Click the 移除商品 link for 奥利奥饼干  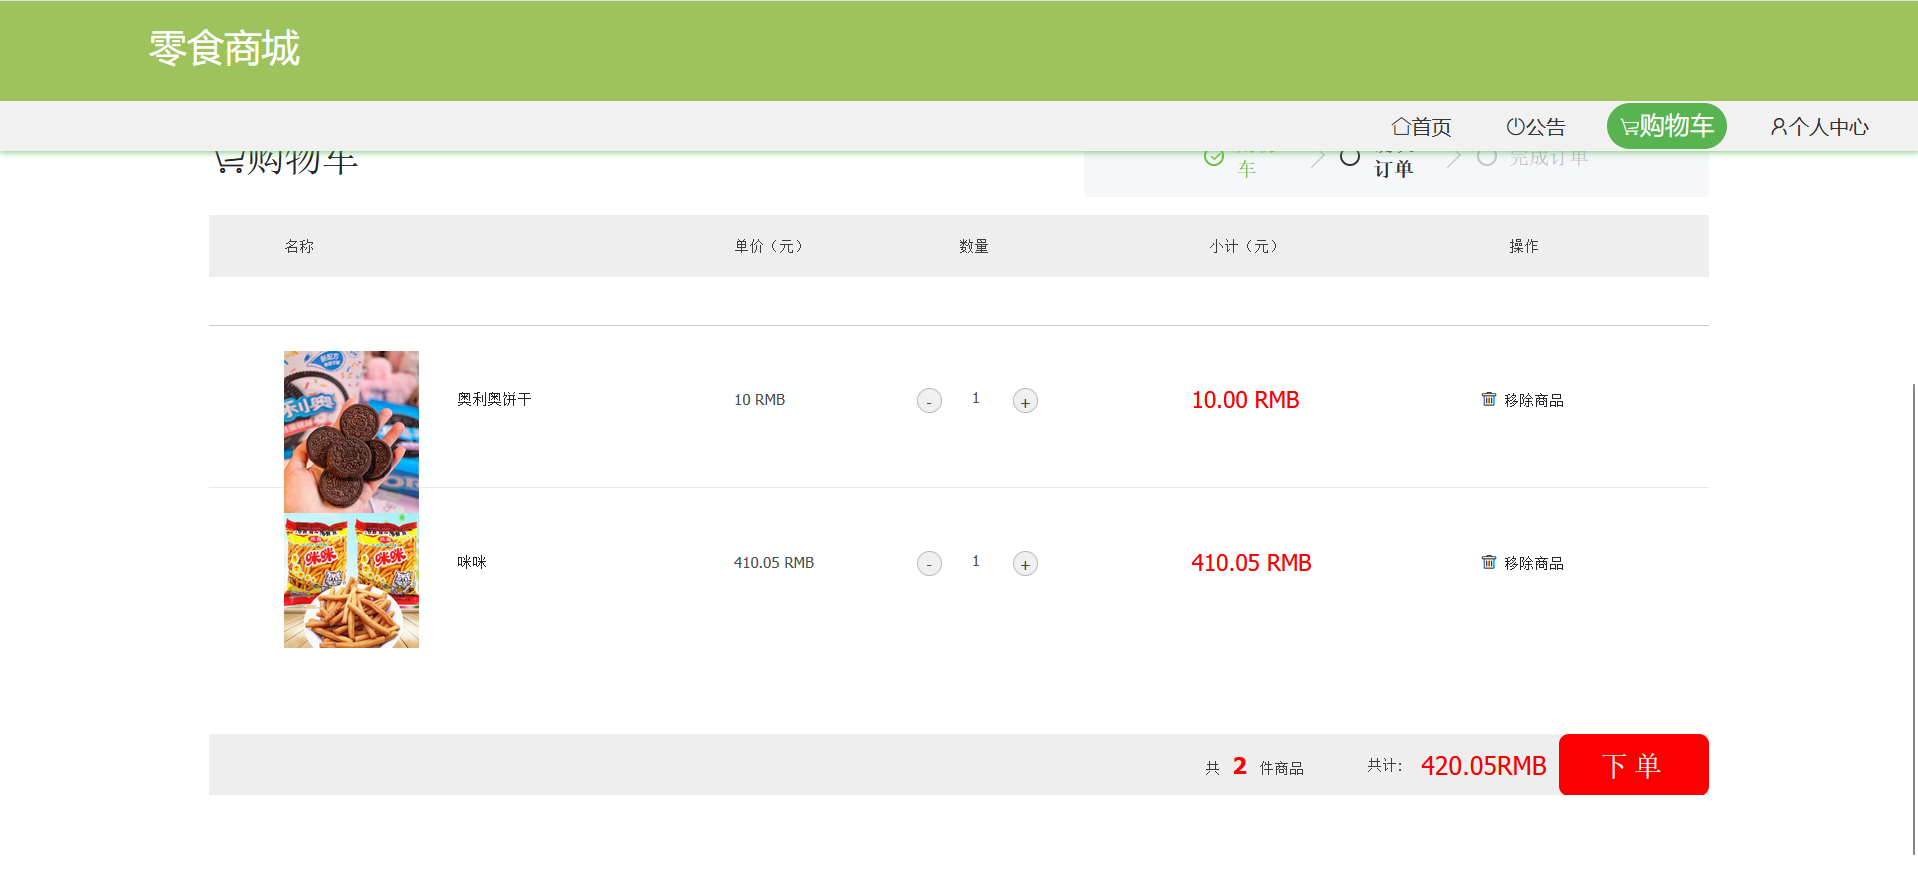tap(1533, 400)
